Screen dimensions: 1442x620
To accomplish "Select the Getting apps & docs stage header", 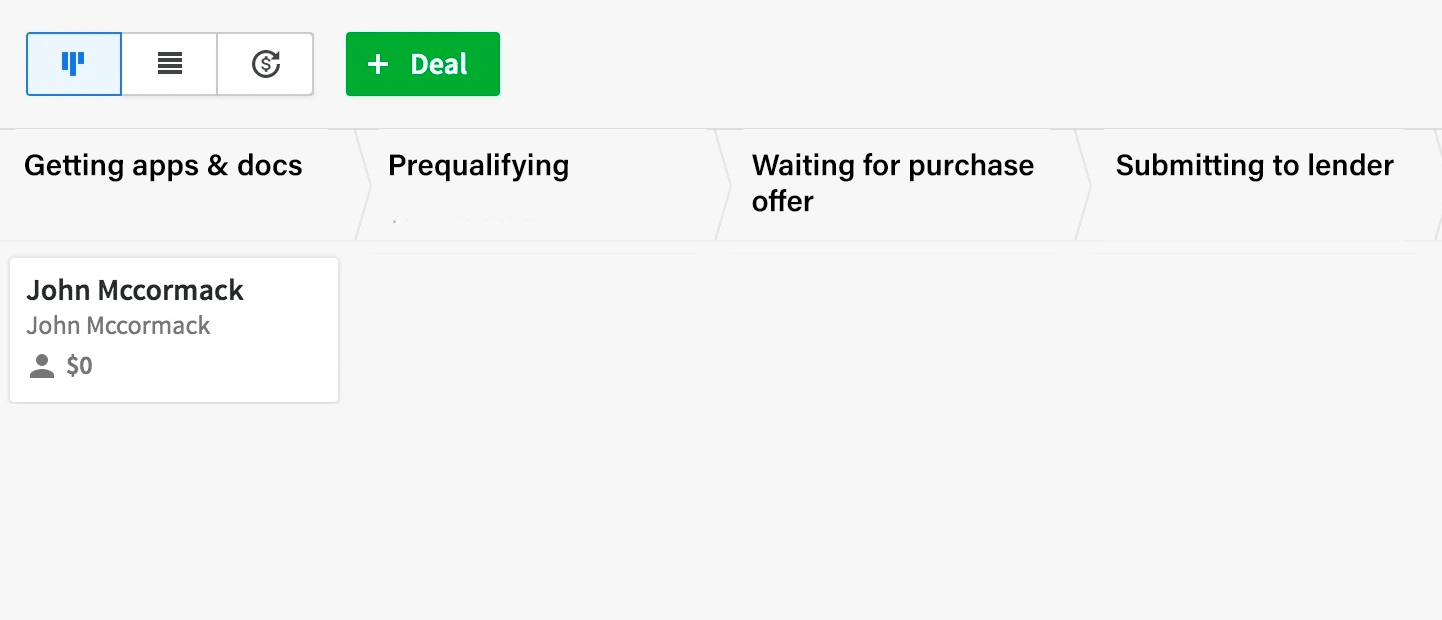I will [163, 165].
